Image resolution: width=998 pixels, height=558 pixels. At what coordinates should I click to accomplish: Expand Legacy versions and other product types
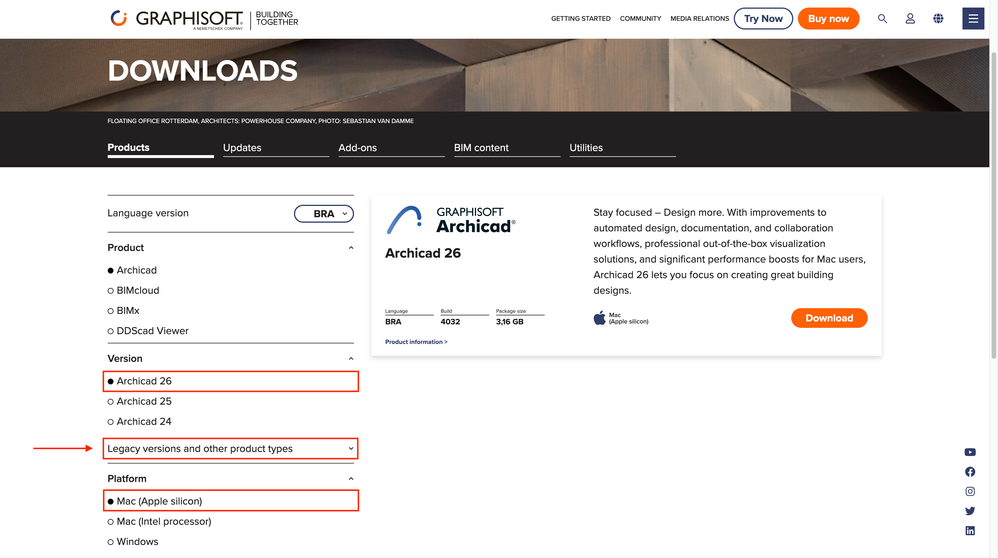pos(230,449)
